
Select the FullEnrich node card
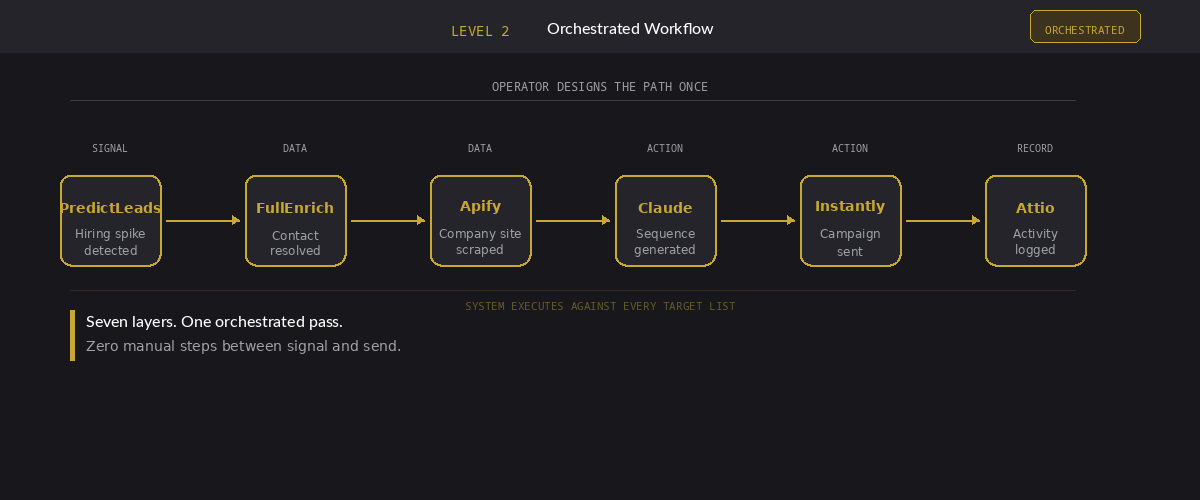click(296, 221)
